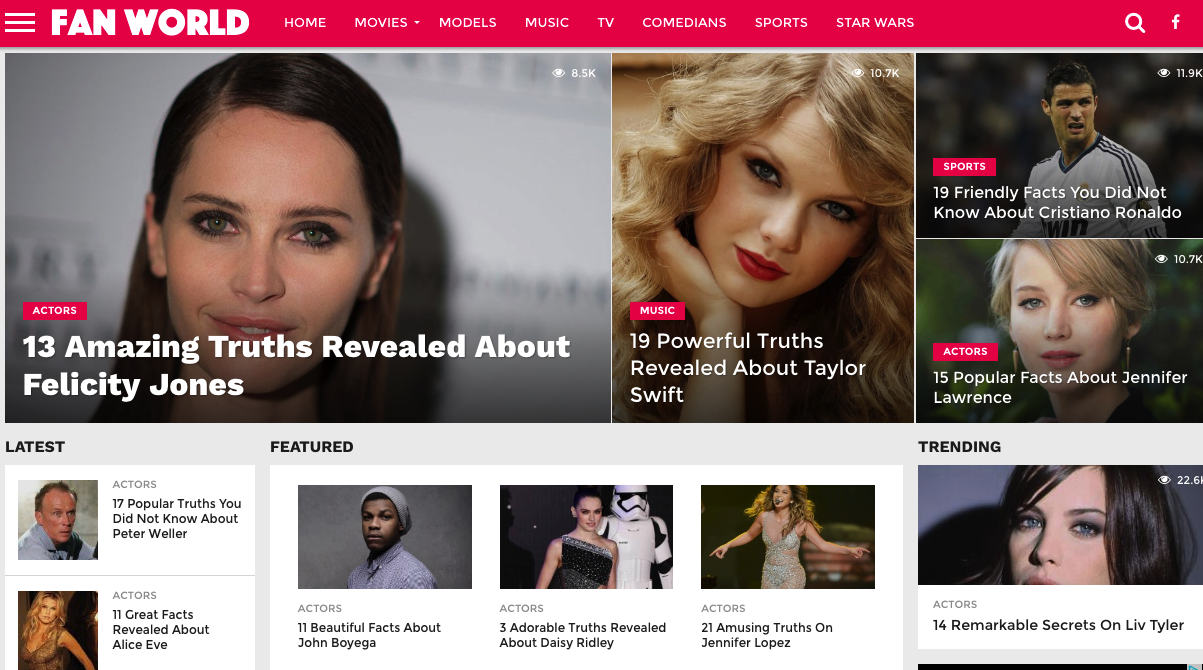This screenshot has height=670, width=1203.
Task: Open 11 Great Facts About Alice Eve
Action: [161, 630]
